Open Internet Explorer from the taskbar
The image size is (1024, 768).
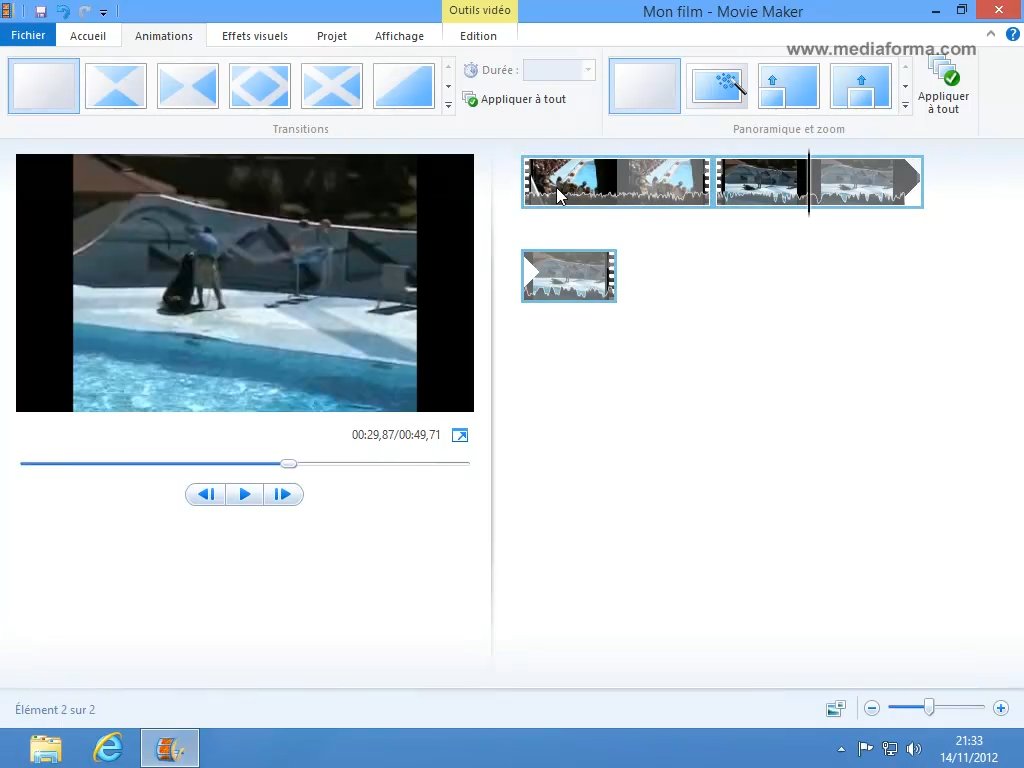pyautogui.click(x=108, y=748)
